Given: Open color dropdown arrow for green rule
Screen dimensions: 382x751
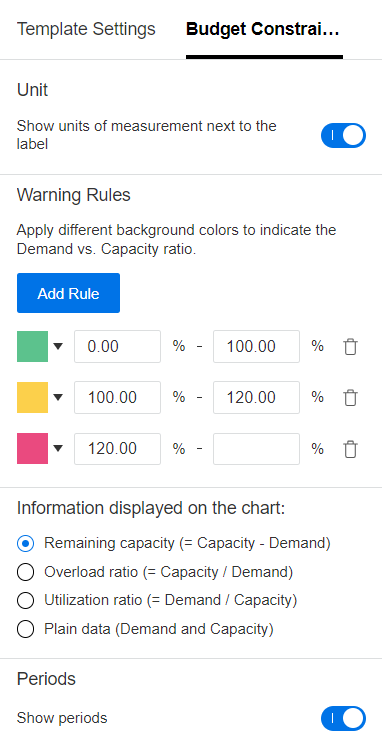Looking at the screenshot, I should 58,346.
